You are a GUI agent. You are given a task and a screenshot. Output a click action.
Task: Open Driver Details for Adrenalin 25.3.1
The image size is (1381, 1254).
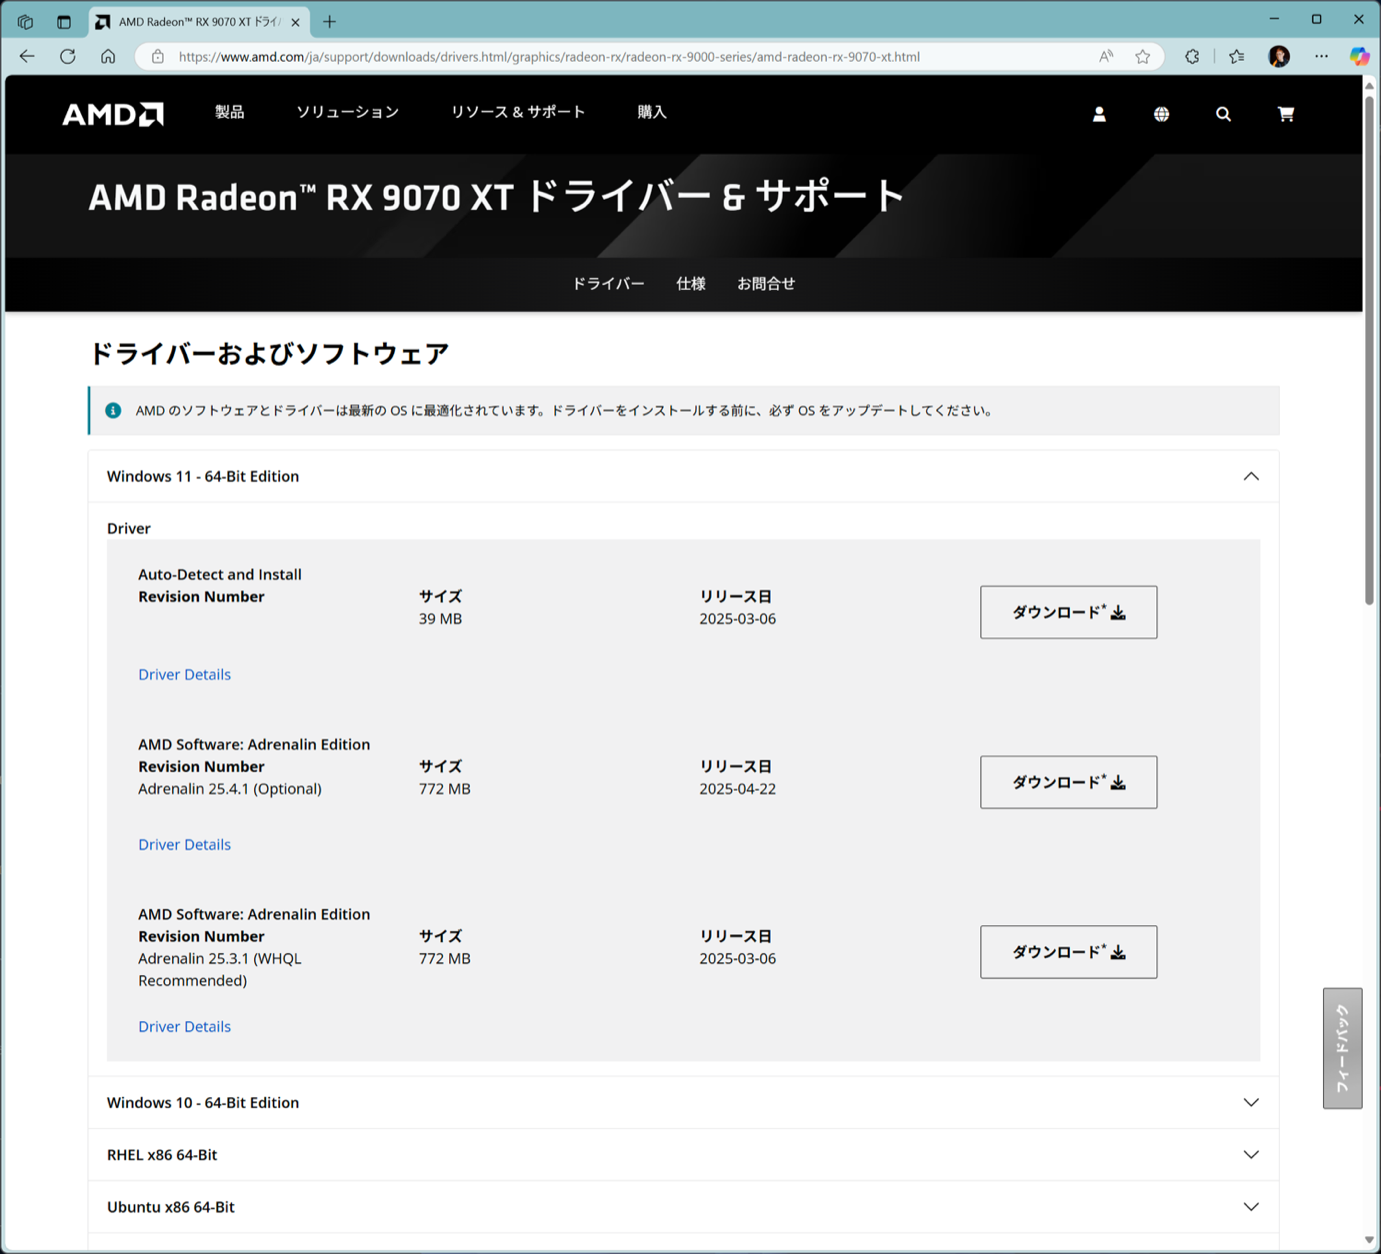(x=185, y=1027)
